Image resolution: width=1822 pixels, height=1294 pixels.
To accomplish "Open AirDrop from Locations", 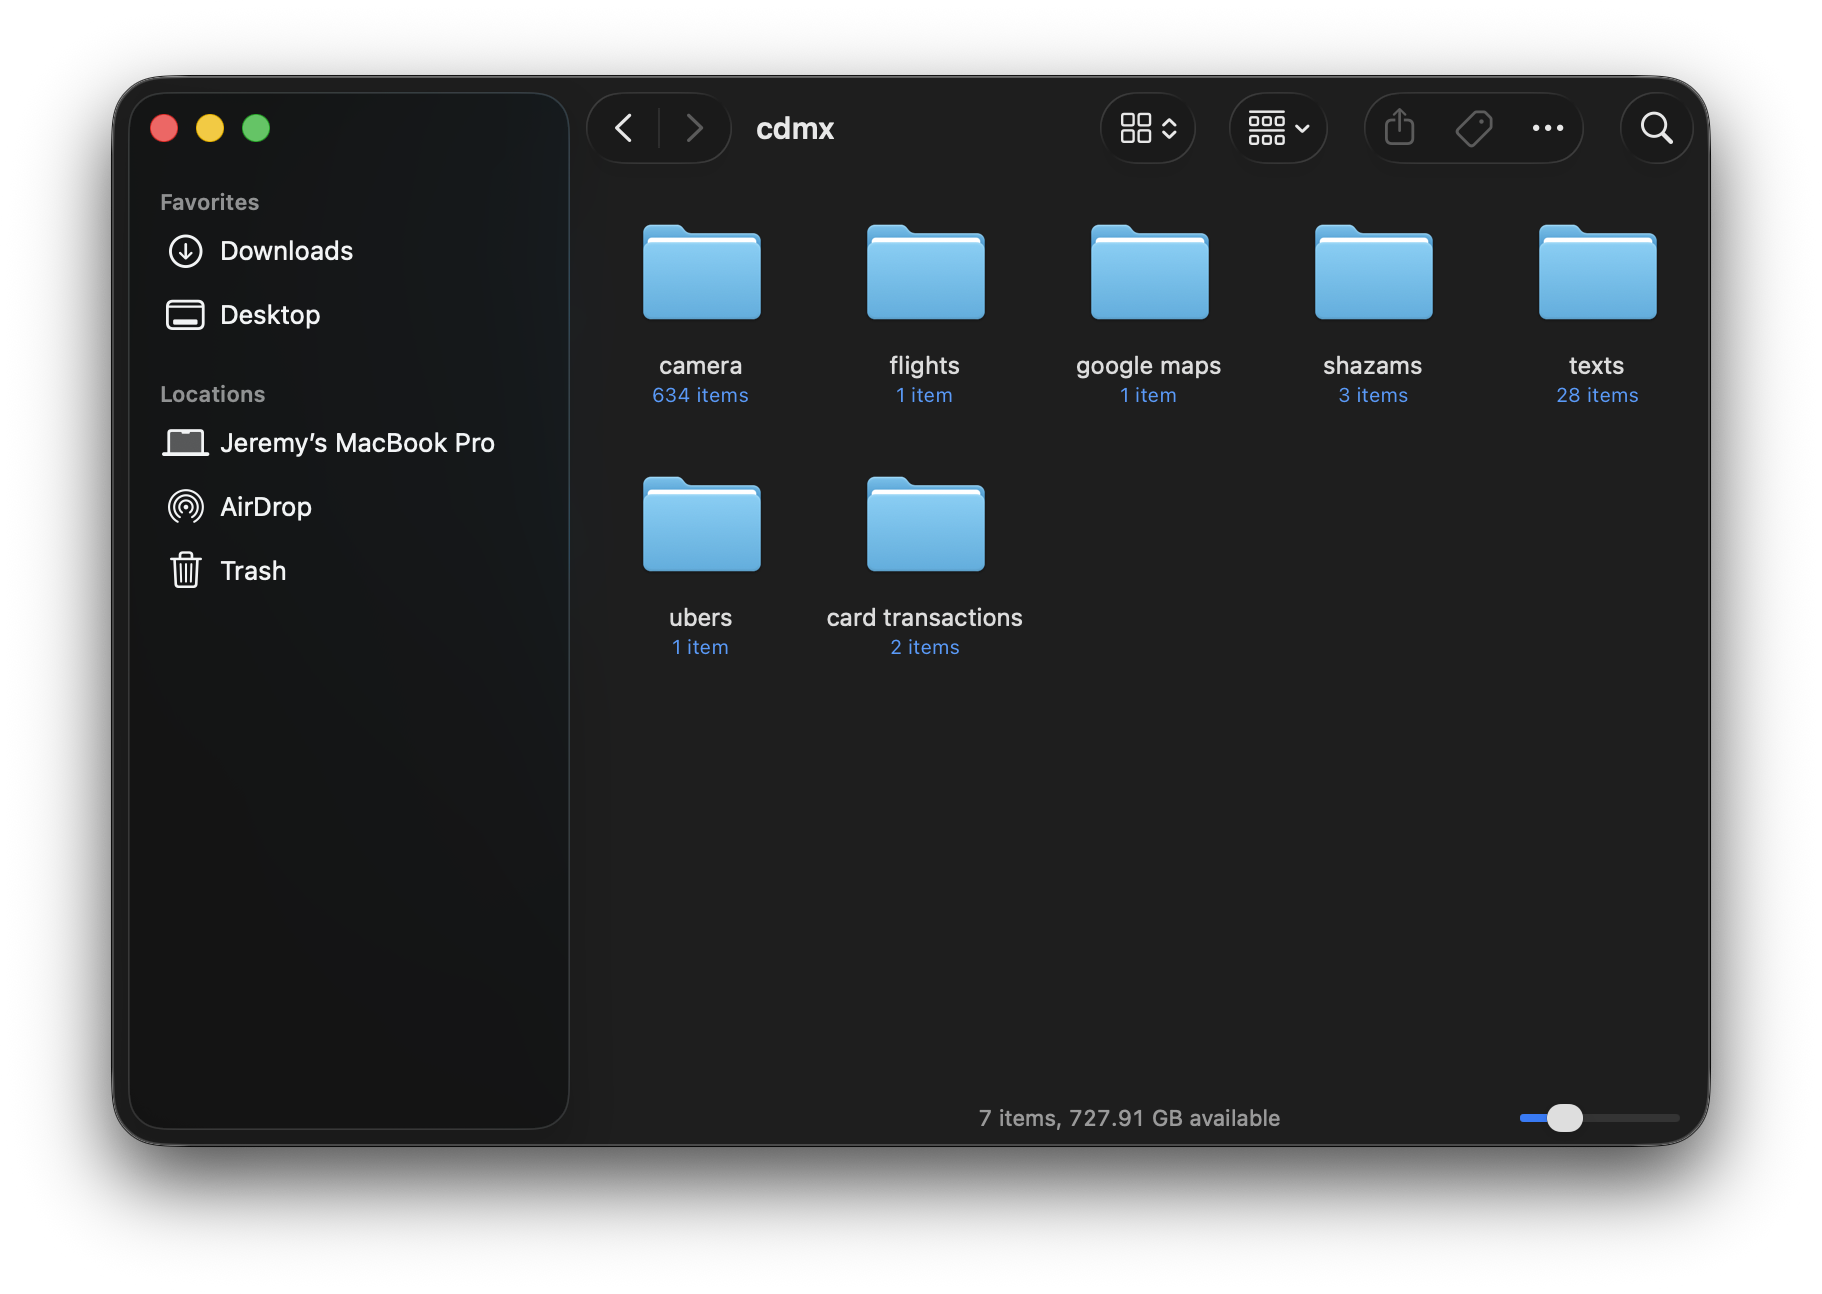I will click(265, 507).
